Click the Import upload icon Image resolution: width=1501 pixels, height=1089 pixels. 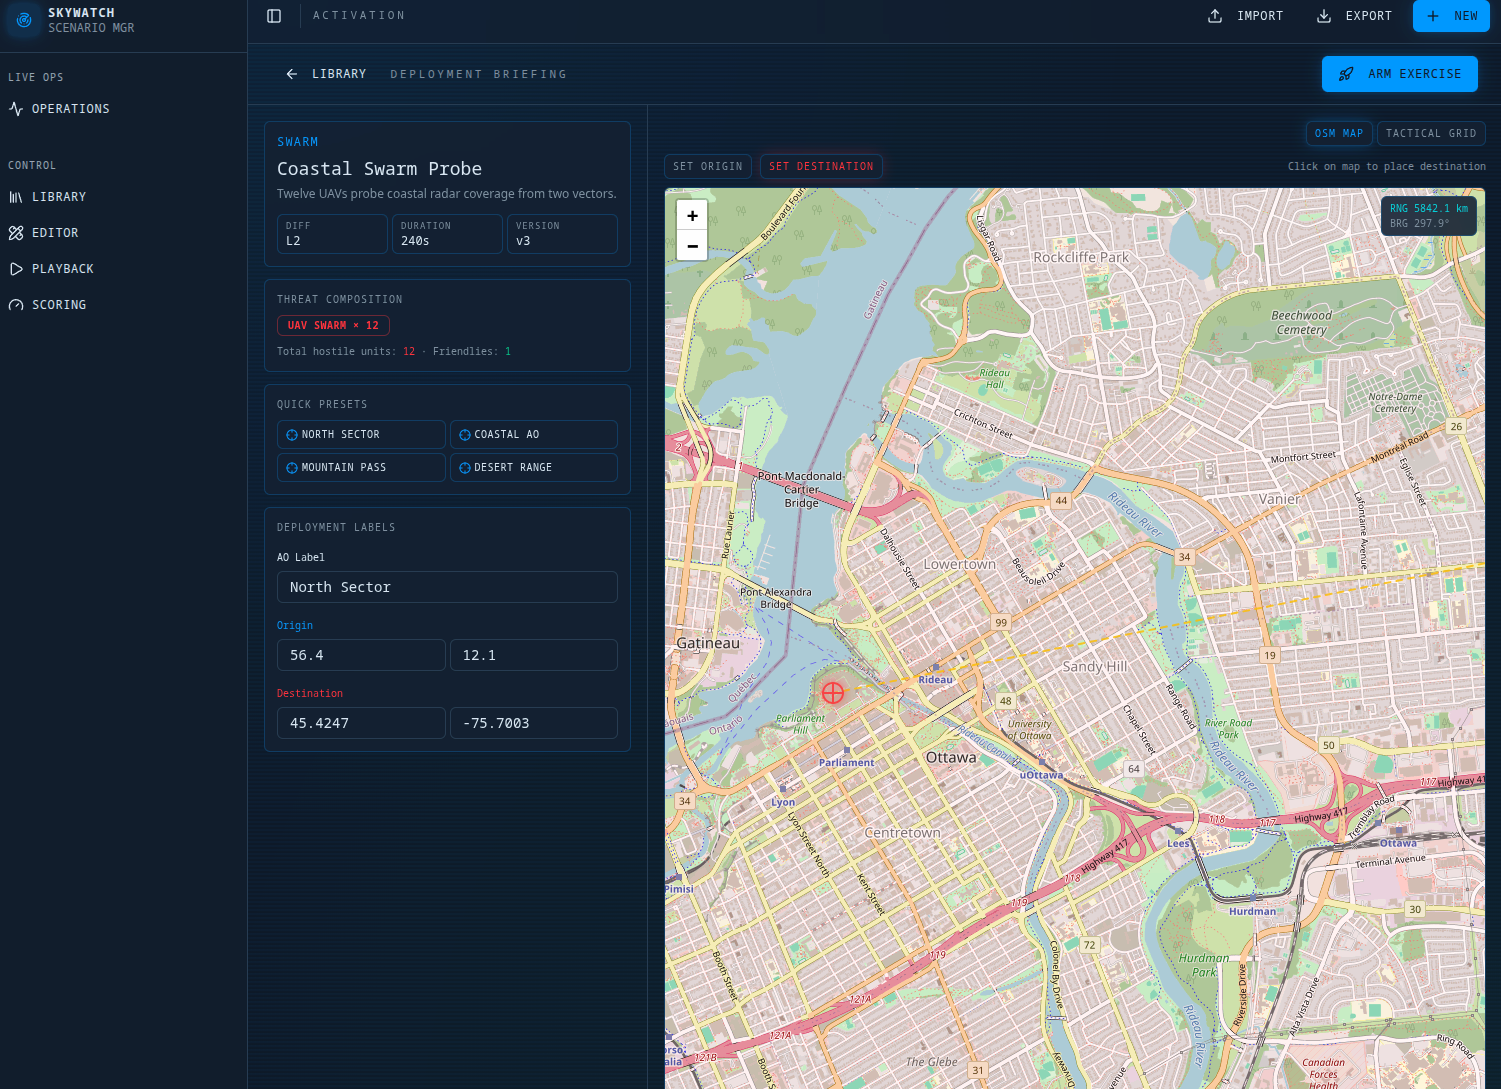coord(1215,16)
